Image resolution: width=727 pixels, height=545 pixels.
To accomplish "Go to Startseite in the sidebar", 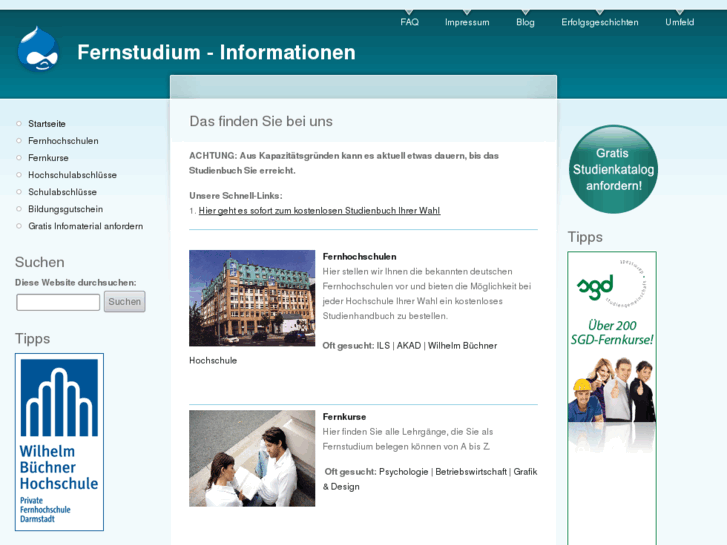I will pos(47,124).
